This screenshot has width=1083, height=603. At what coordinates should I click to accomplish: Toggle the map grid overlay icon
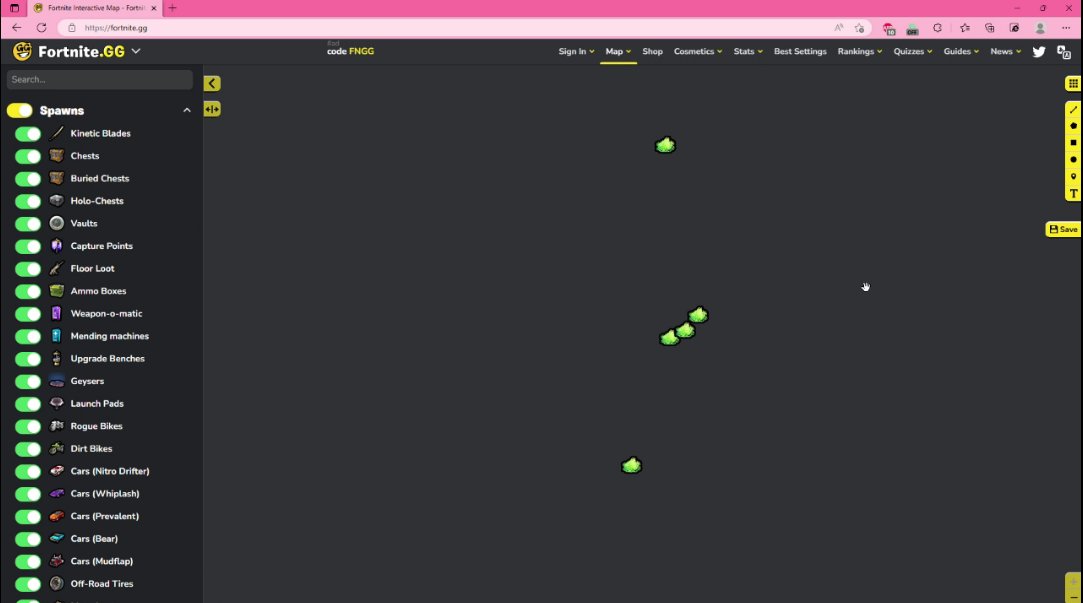tap(1073, 84)
